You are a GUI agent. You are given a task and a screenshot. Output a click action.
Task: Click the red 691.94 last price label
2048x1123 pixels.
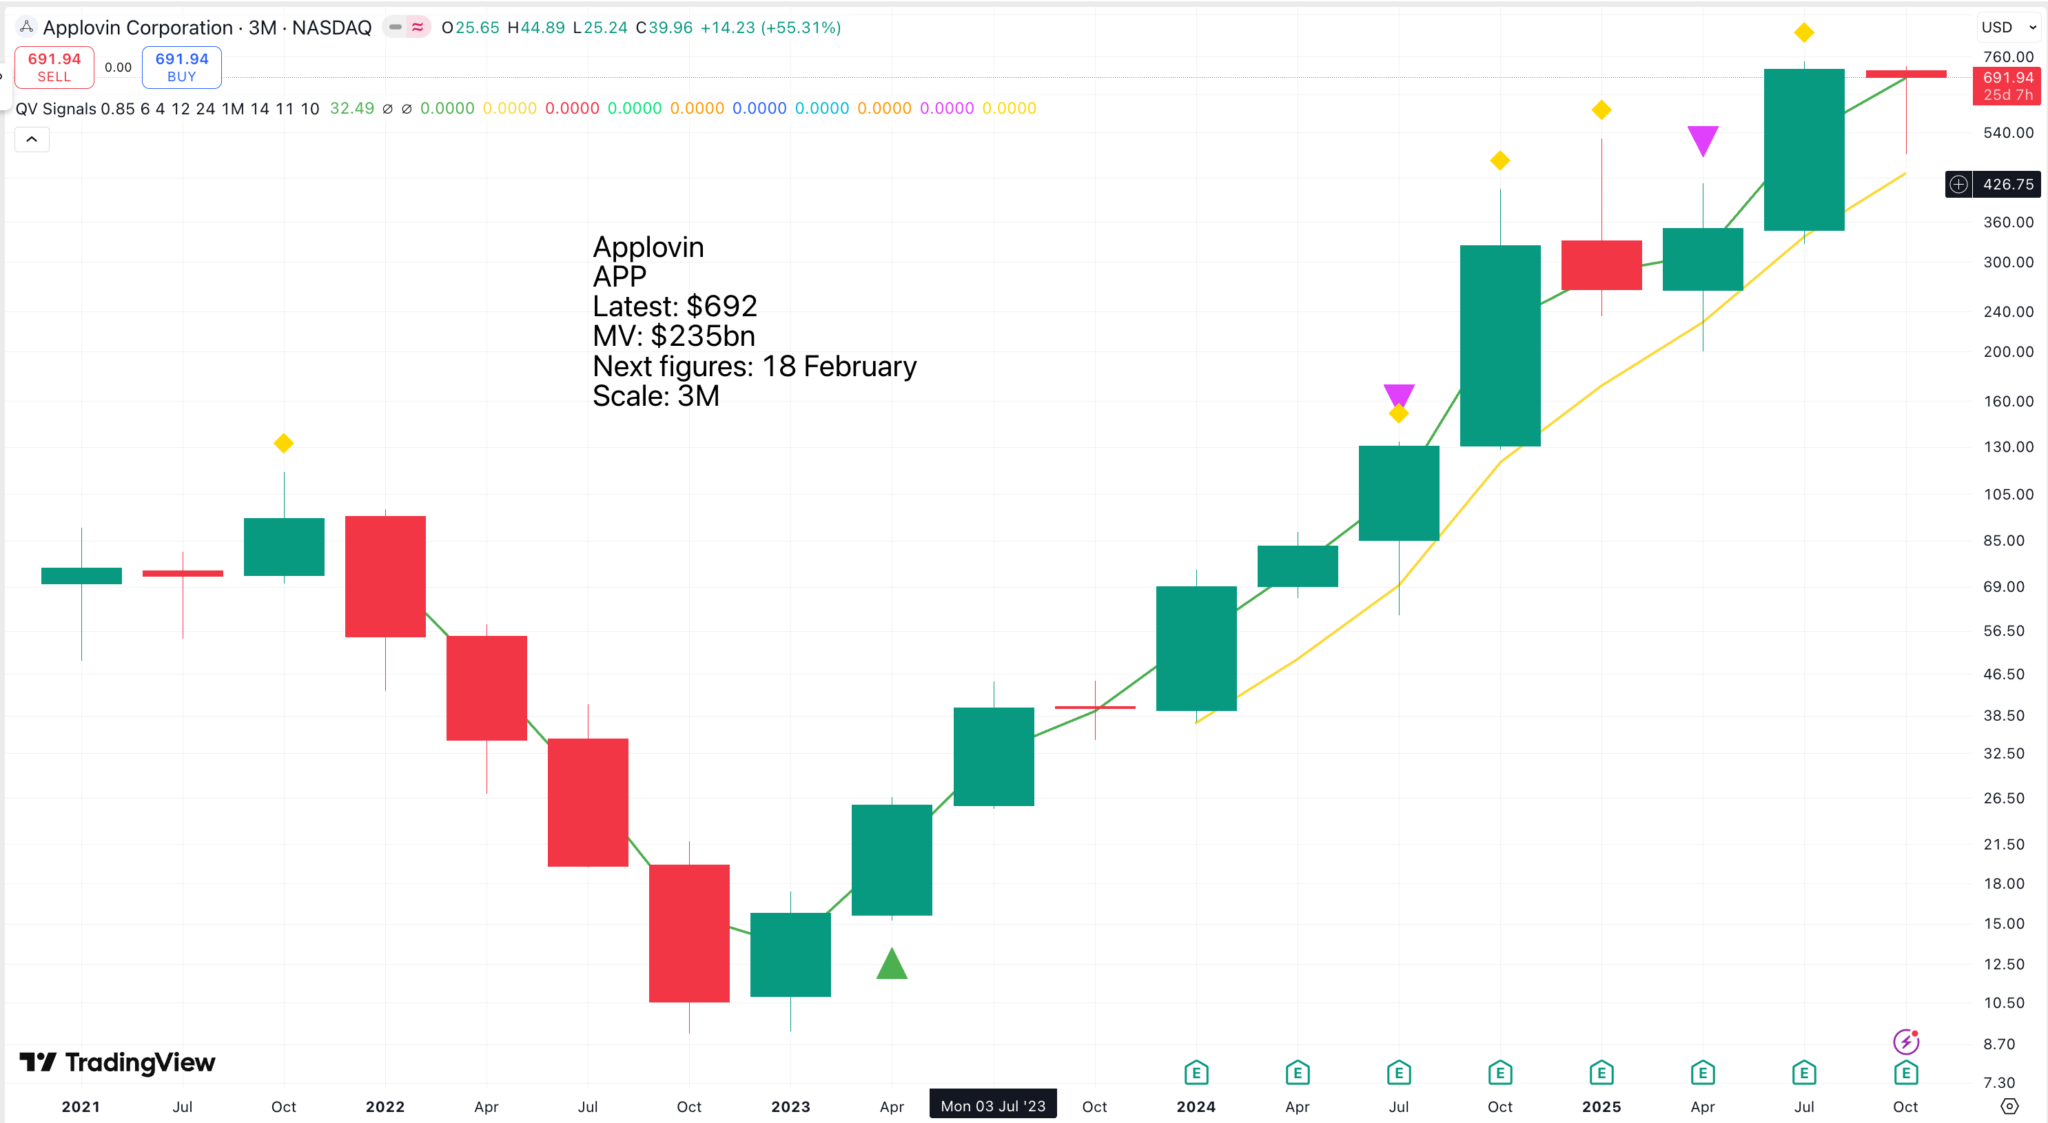coord(2008,86)
